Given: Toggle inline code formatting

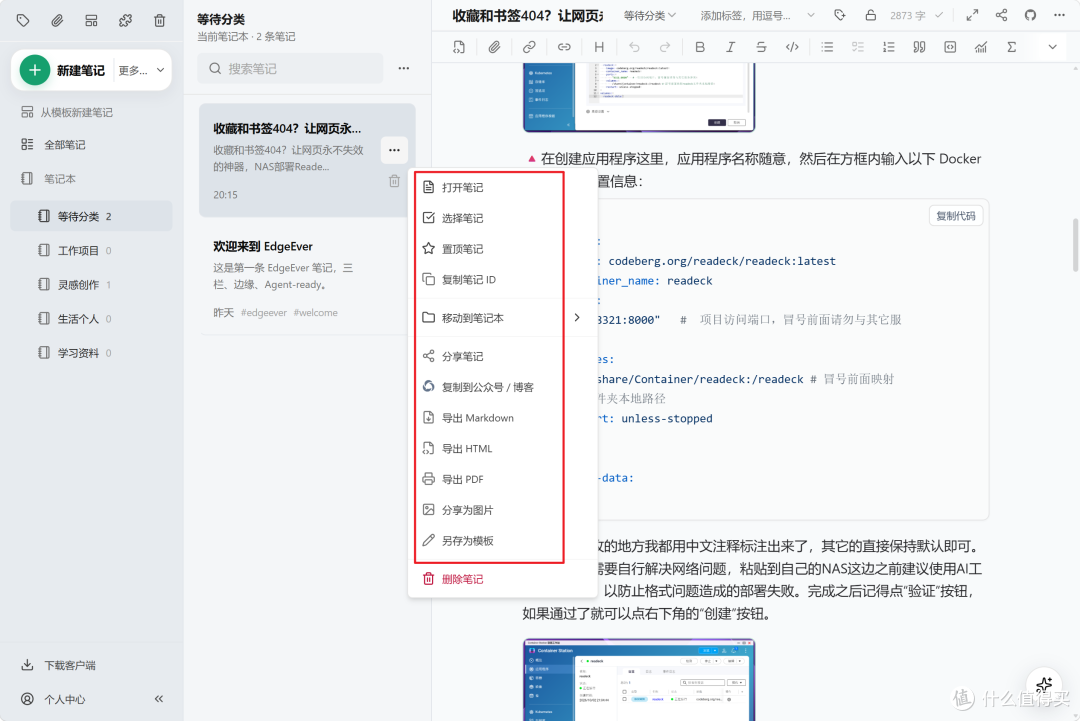Looking at the screenshot, I should [792, 47].
